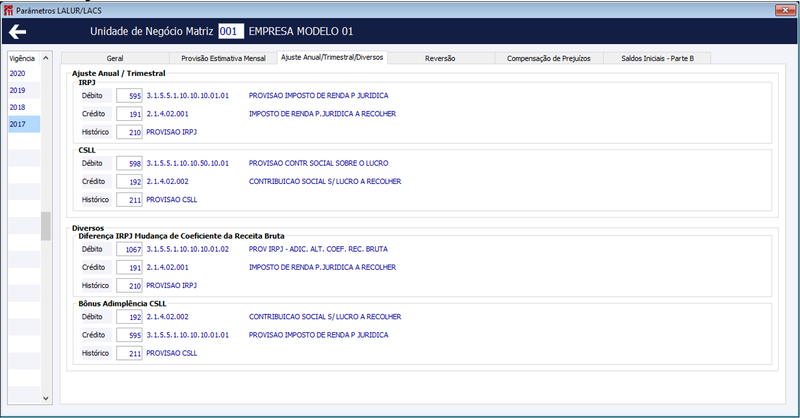The height and width of the screenshot is (418, 800).
Task: Open Saldos Iniciais - Parte B tab
Action: (658, 58)
